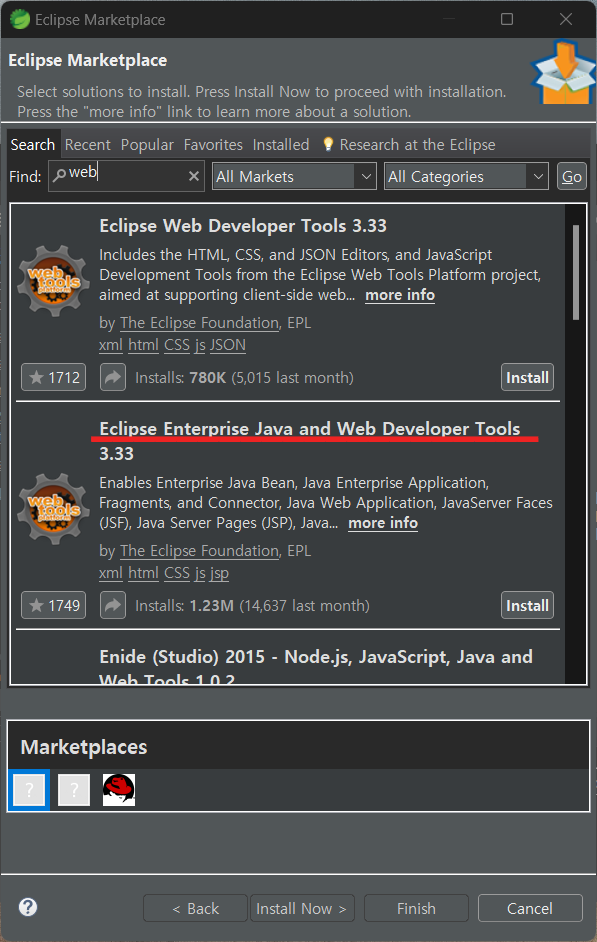Click the Back button
This screenshot has width=597, height=942.
point(195,908)
